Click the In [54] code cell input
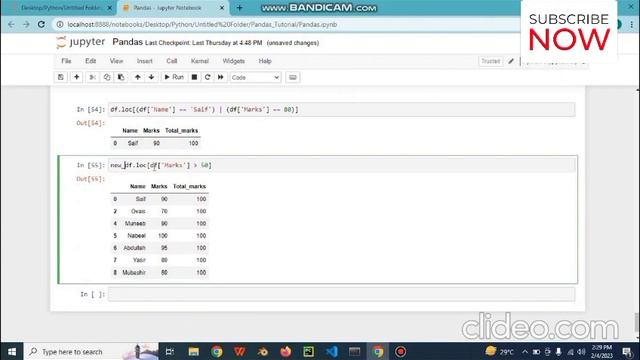Viewport: 640px width, 360px height. click(x=342, y=109)
